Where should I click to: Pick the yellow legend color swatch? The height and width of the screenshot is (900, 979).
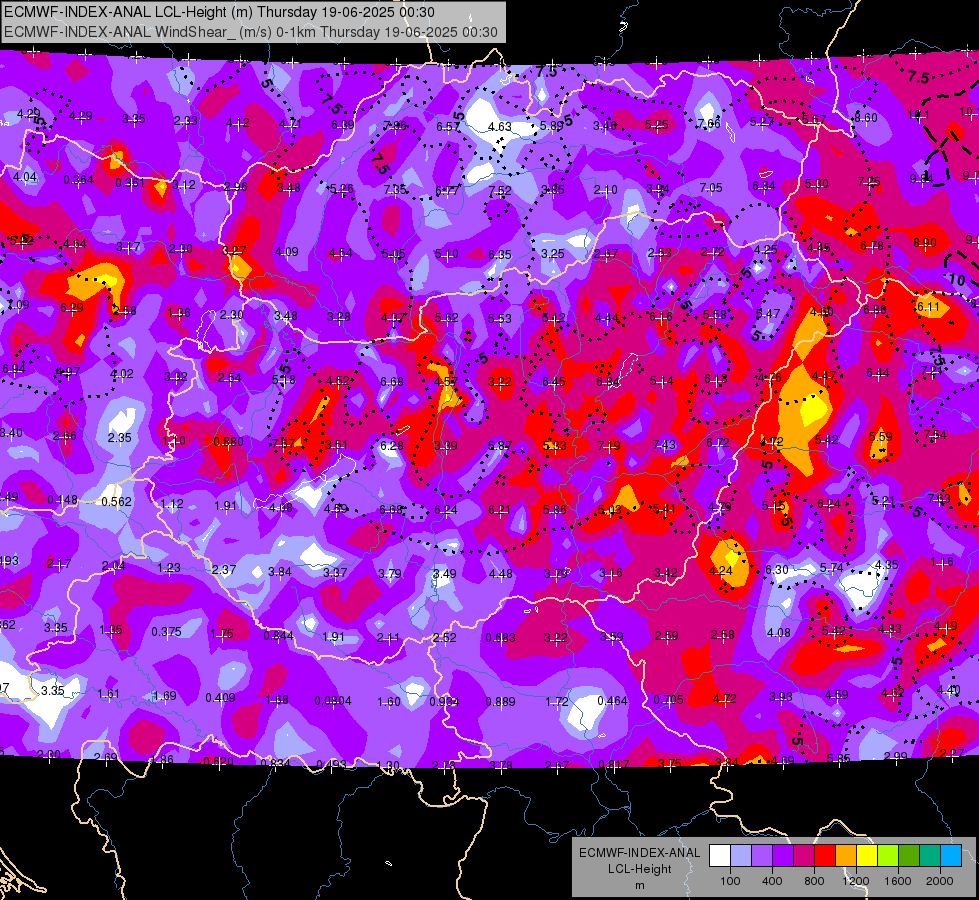click(867, 855)
